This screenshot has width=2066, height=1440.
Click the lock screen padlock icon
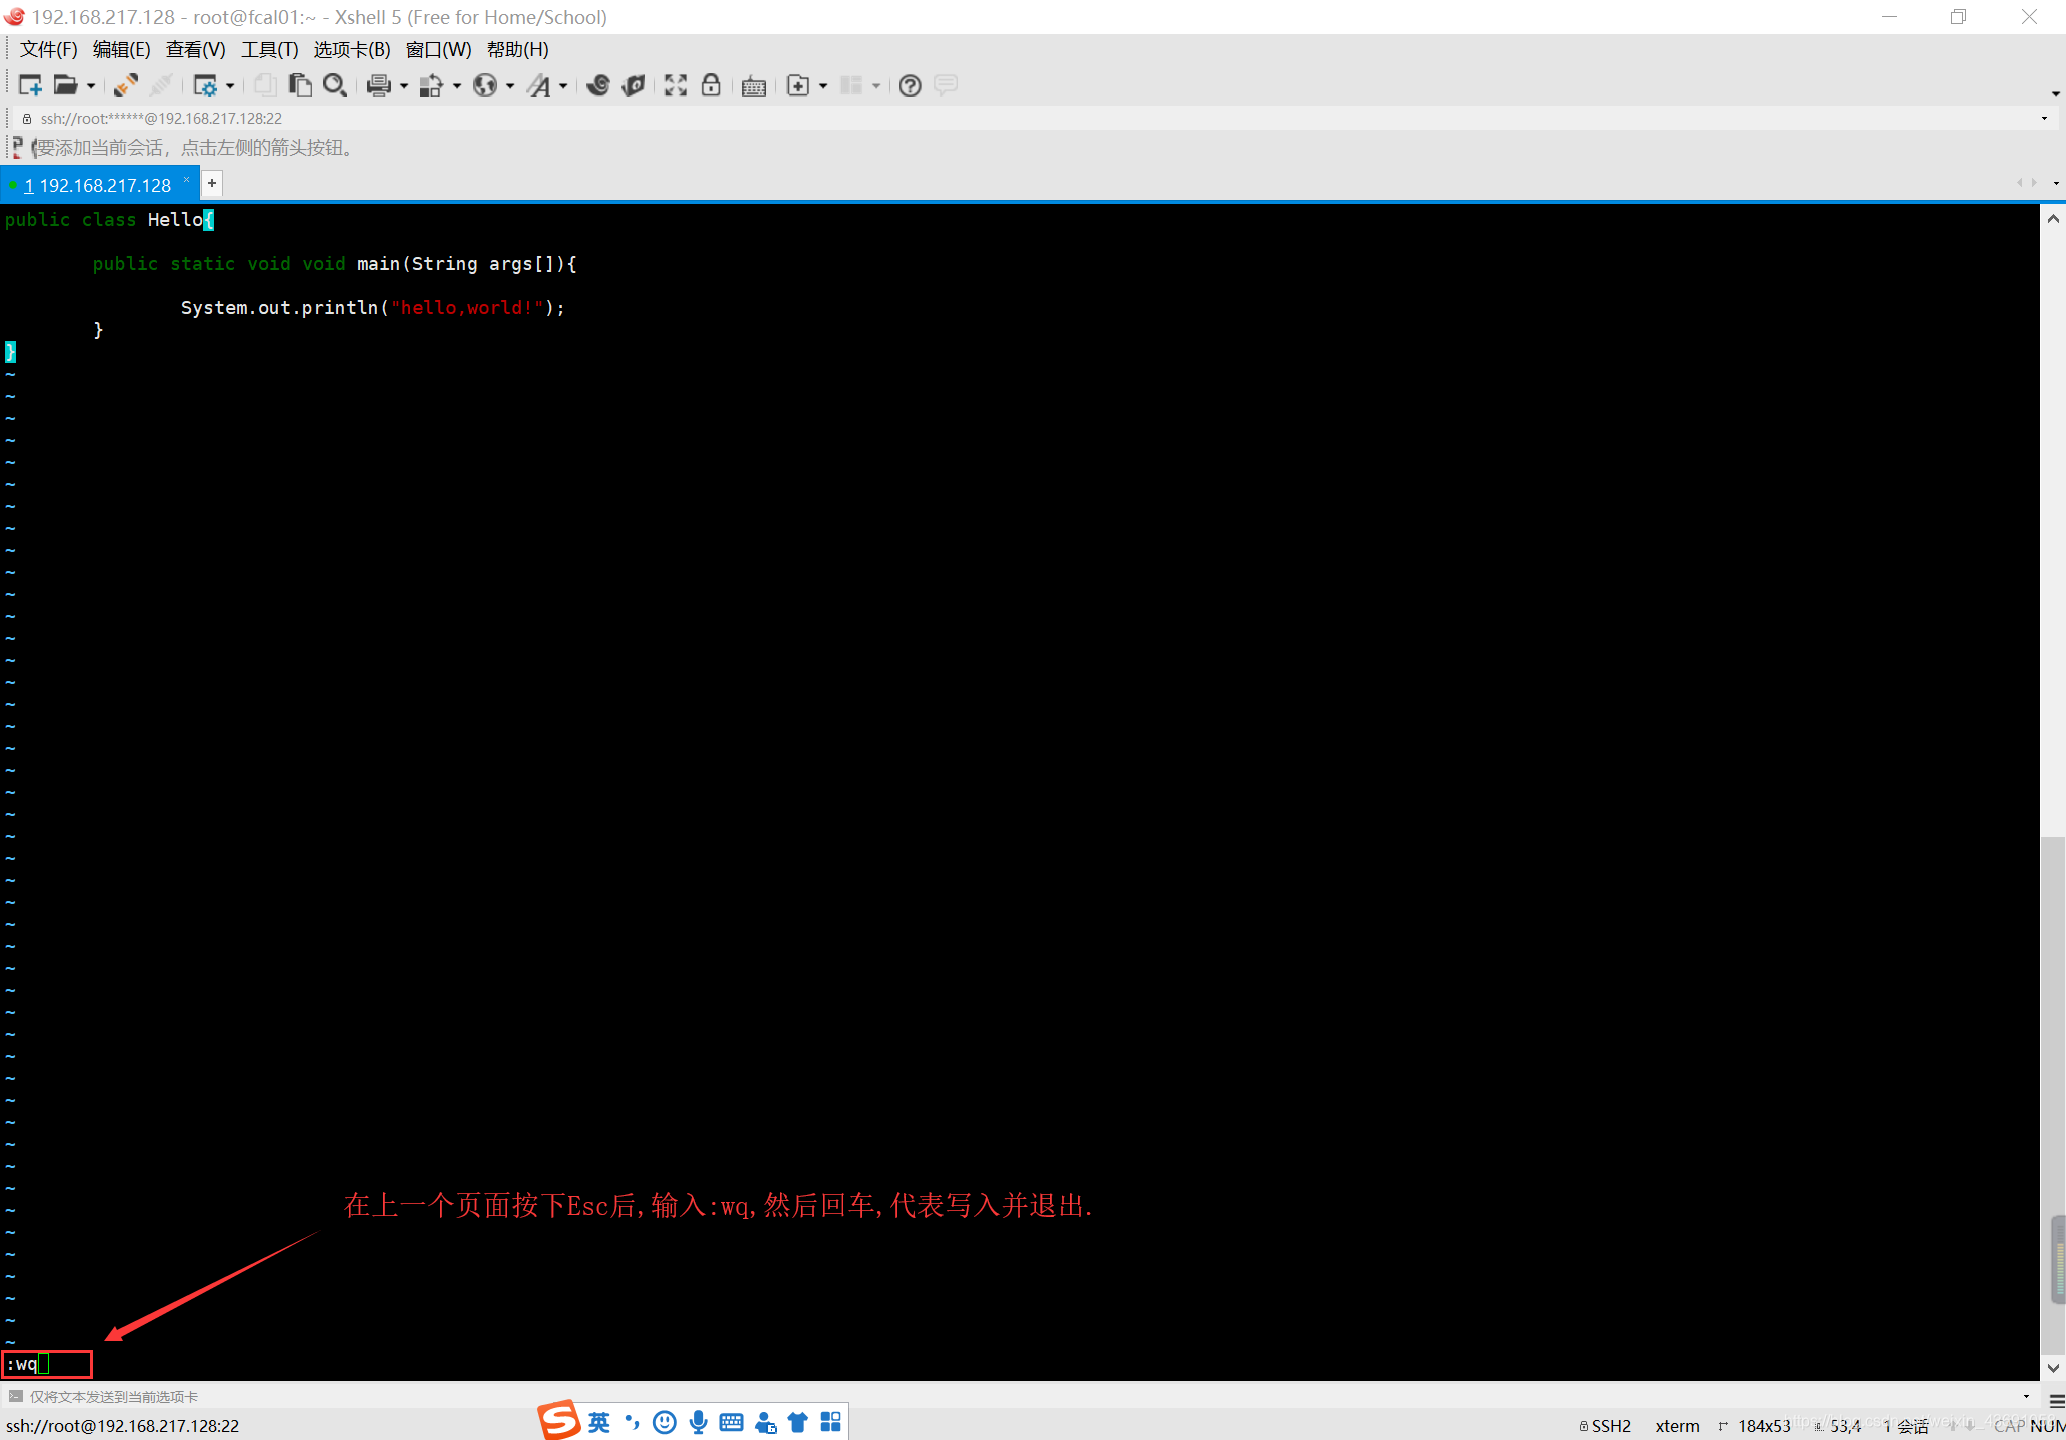(x=711, y=86)
